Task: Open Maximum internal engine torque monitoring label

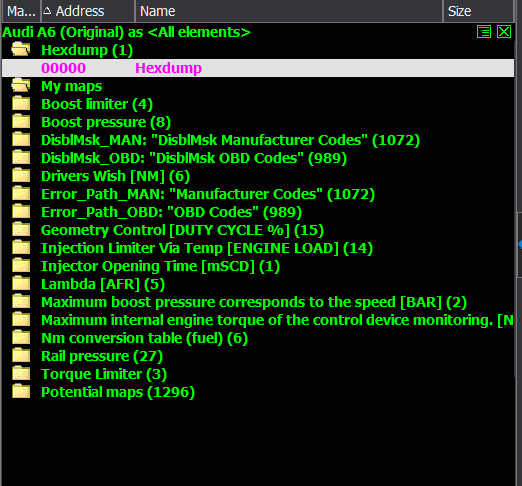Action: [277, 320]
